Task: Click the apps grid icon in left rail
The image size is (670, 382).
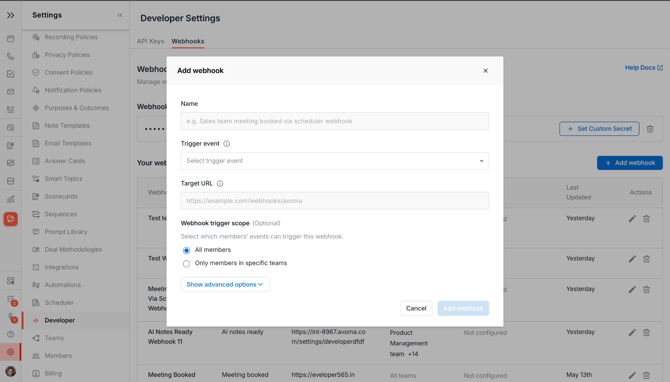Action: click(11, 281)
